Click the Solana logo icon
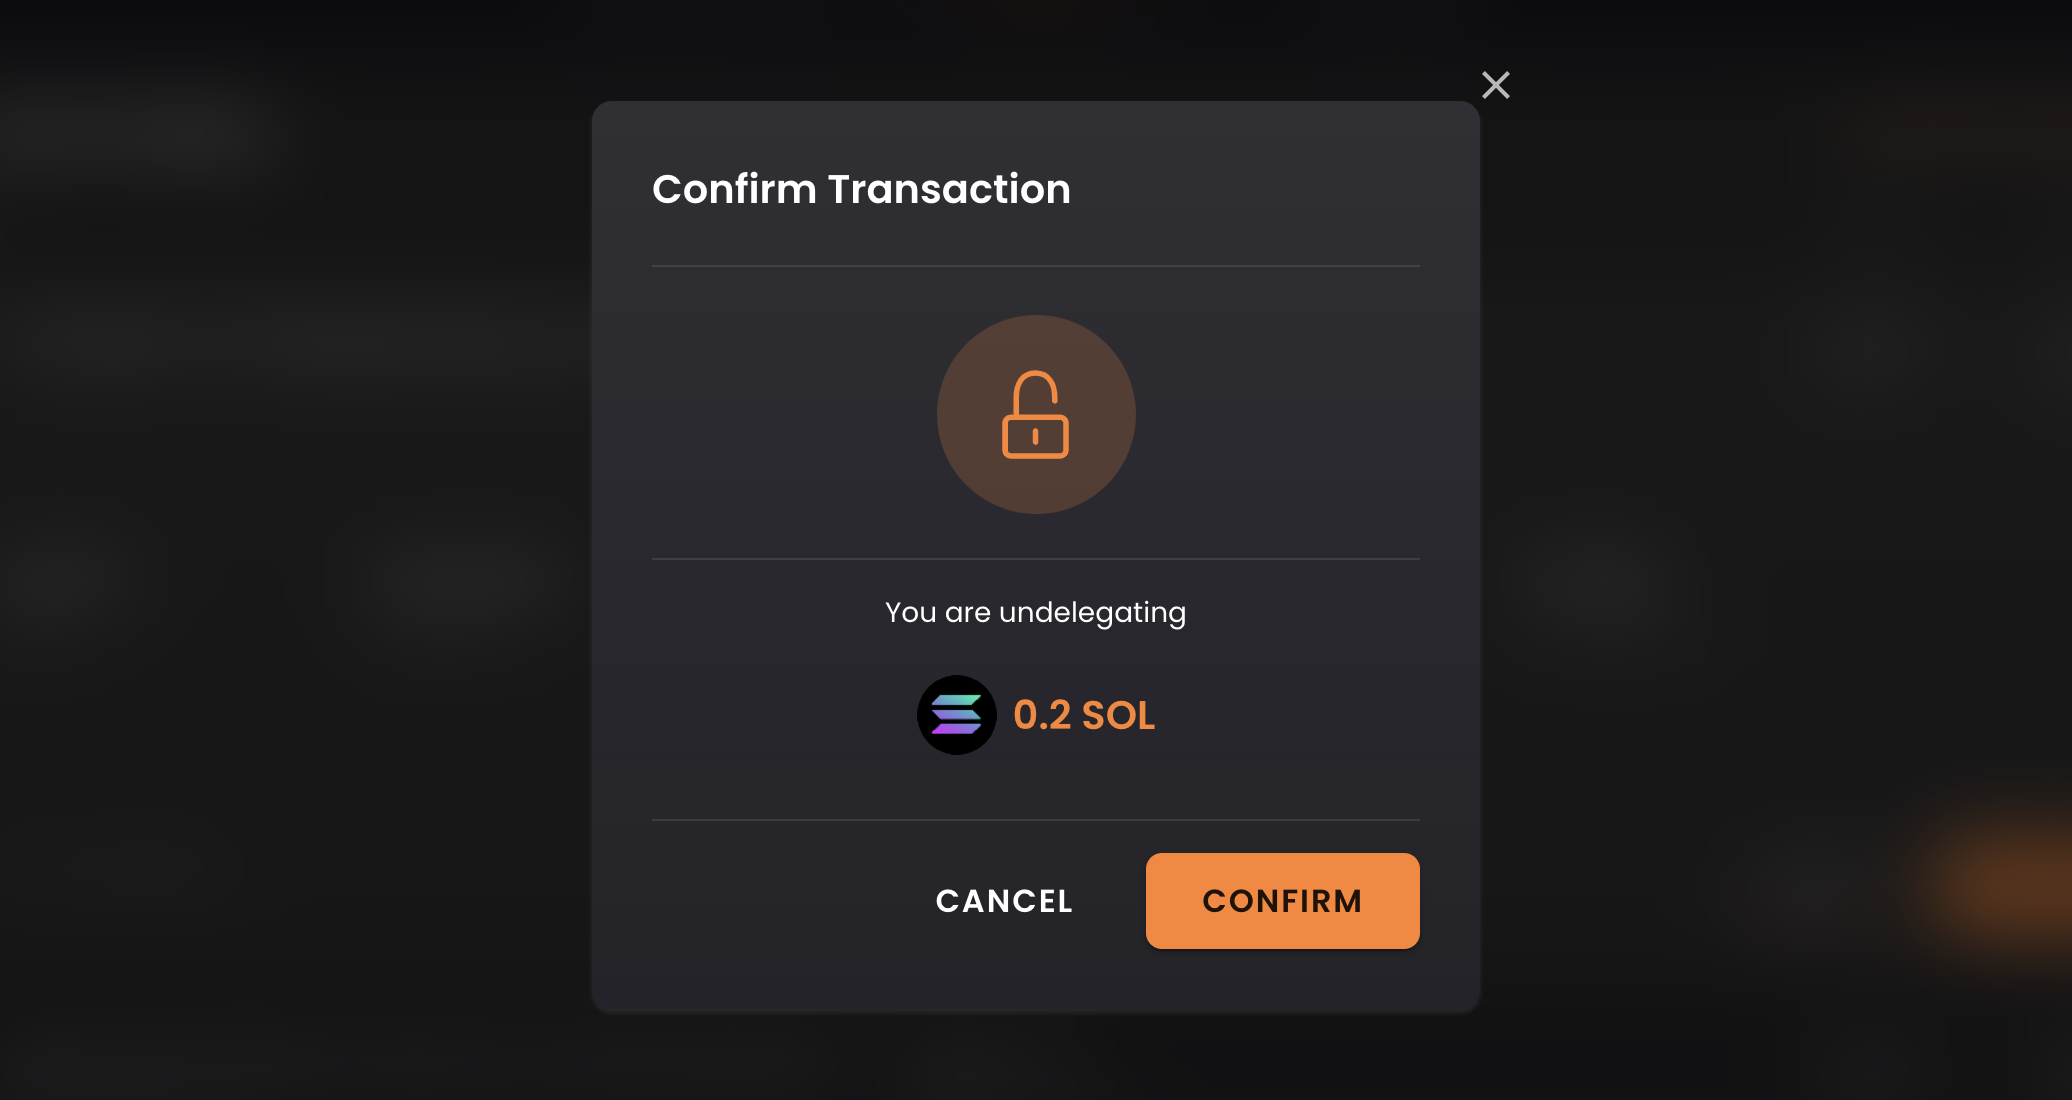Screen dimensions: 2072x1100 (956, 715)
